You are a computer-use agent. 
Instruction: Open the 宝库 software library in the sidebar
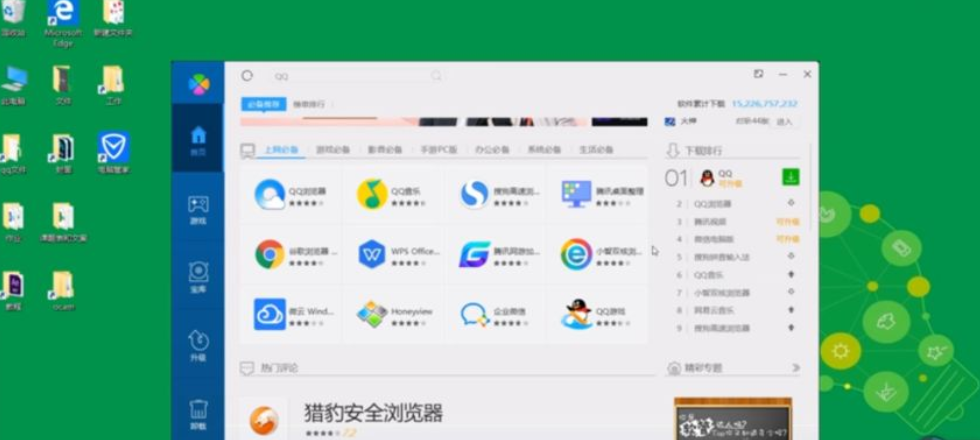(198, 278)
